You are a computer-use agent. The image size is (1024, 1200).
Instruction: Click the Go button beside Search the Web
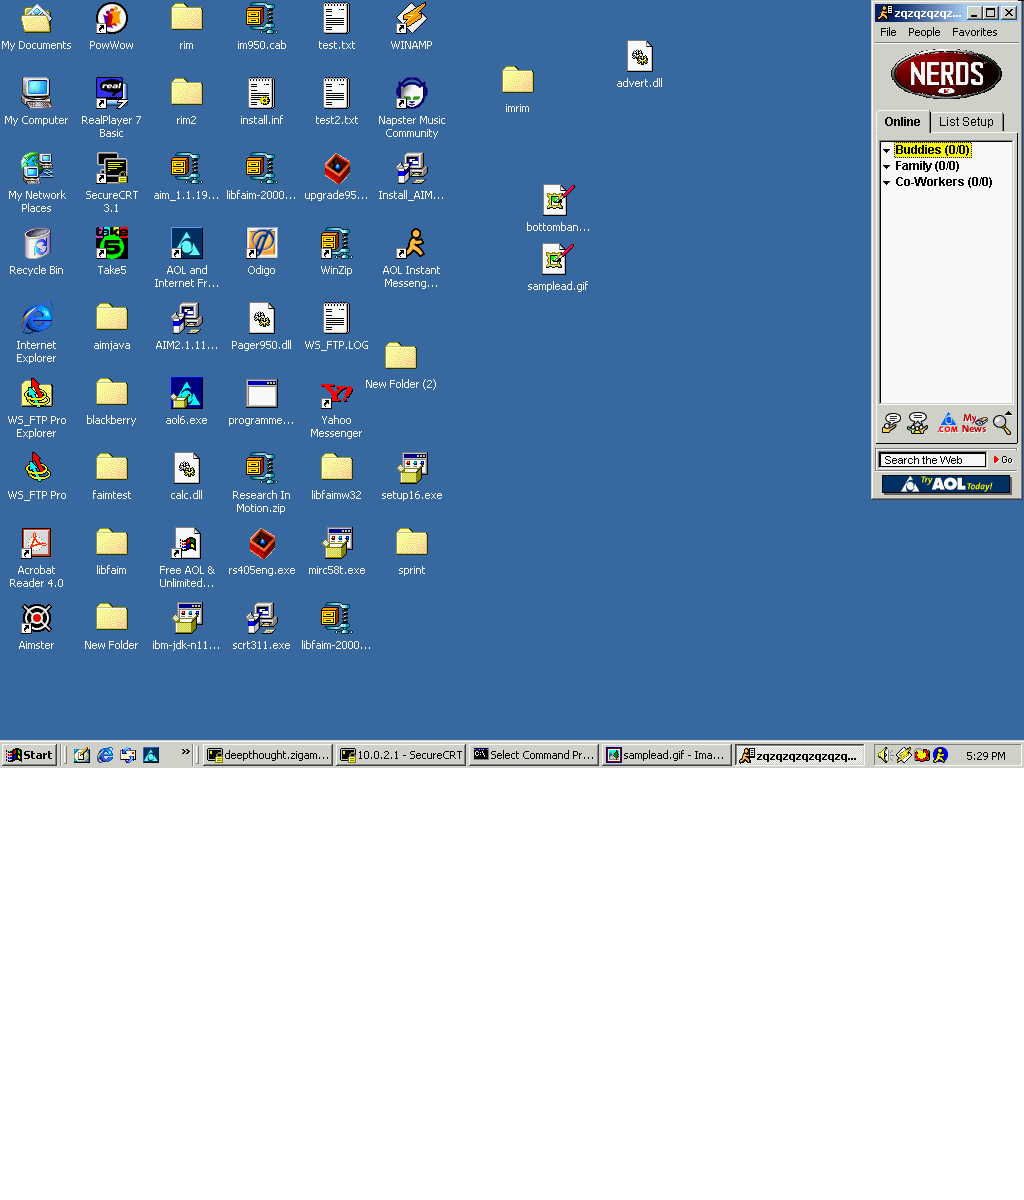(x=1002, y=460)
